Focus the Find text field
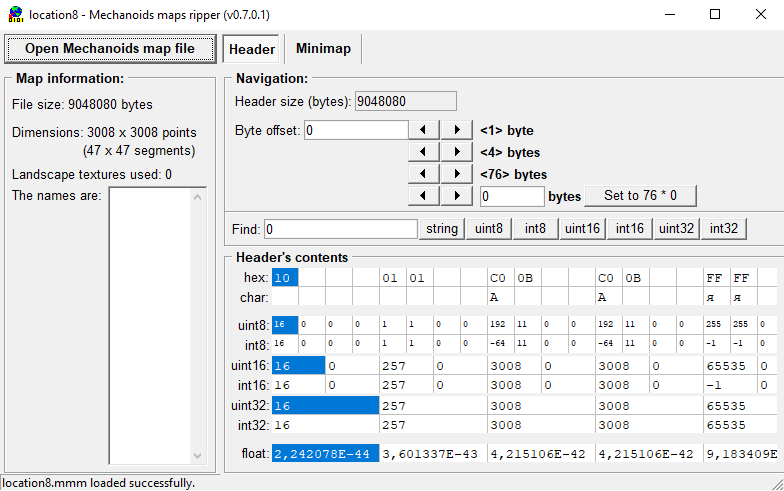The image size is (784, 491). [x=340, y=229]
